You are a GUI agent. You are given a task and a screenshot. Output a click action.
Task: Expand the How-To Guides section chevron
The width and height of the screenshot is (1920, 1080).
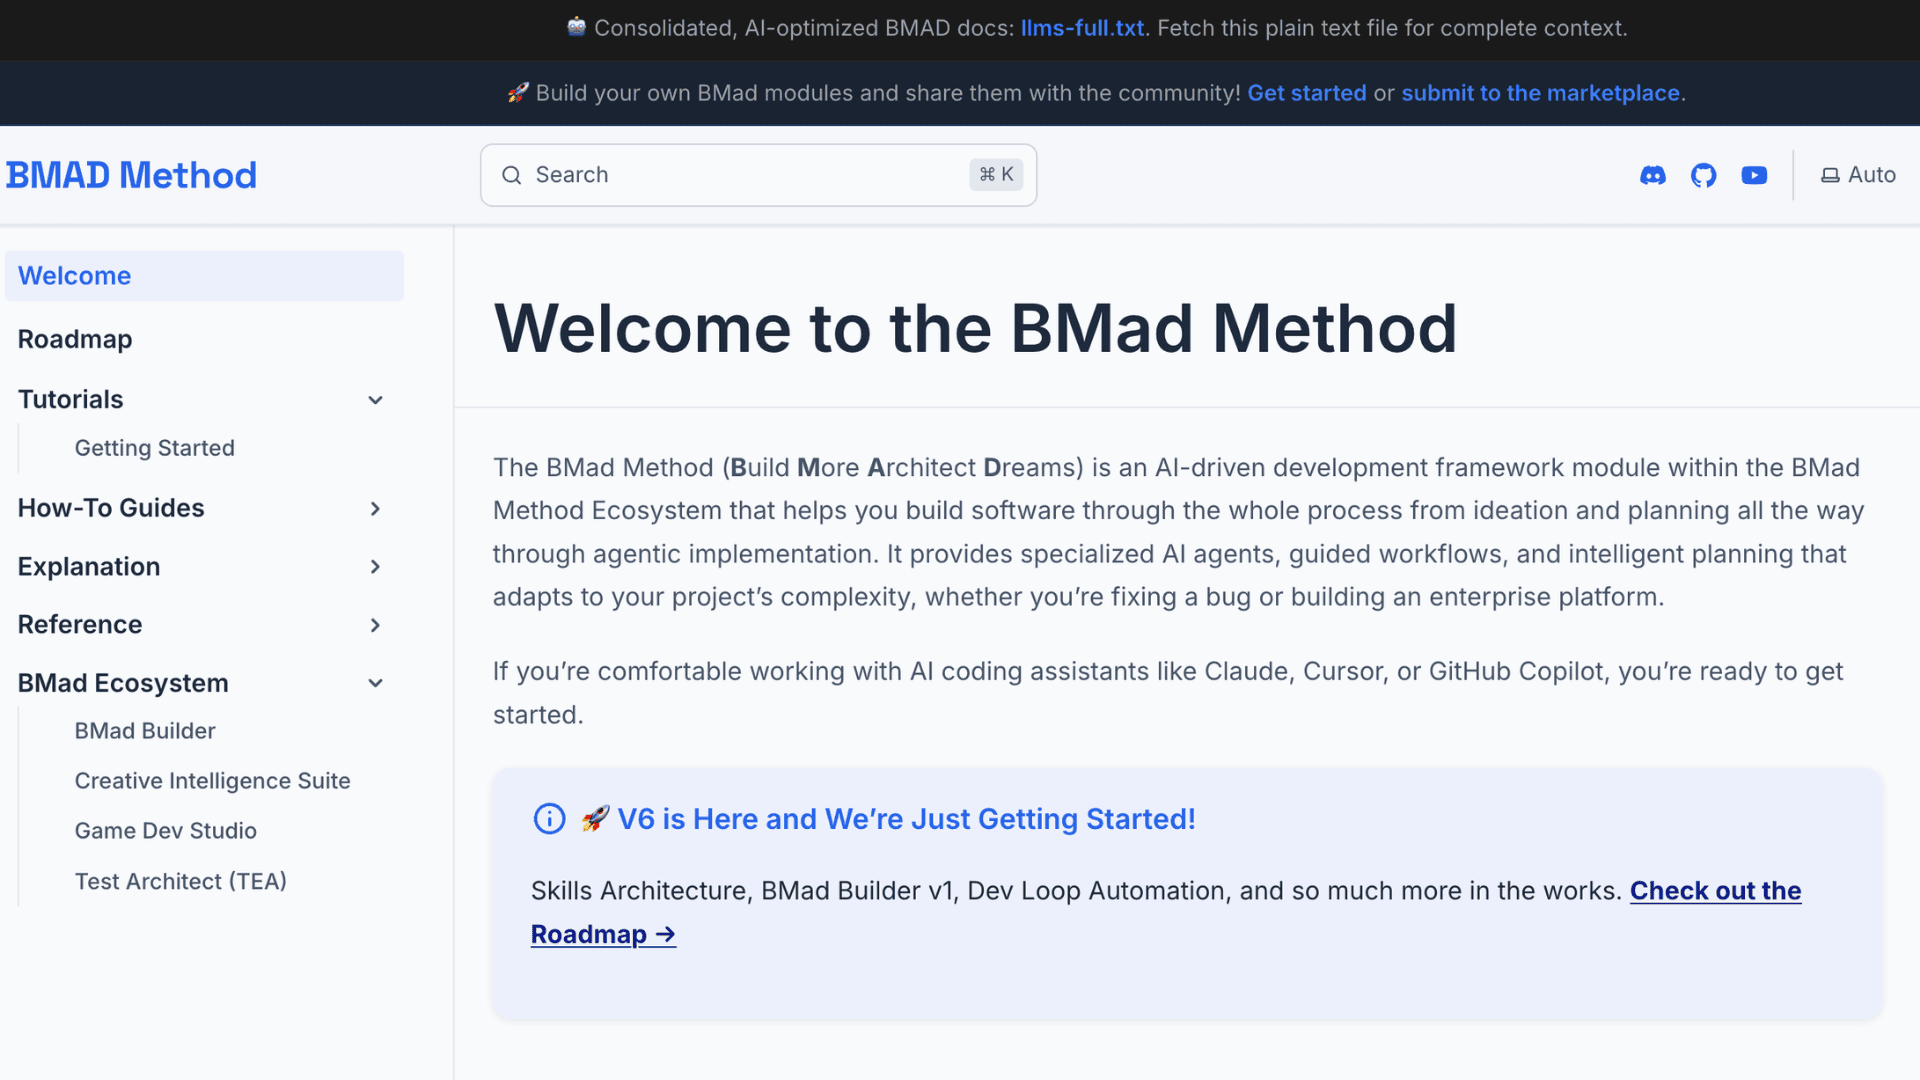[x=375, y=509]
